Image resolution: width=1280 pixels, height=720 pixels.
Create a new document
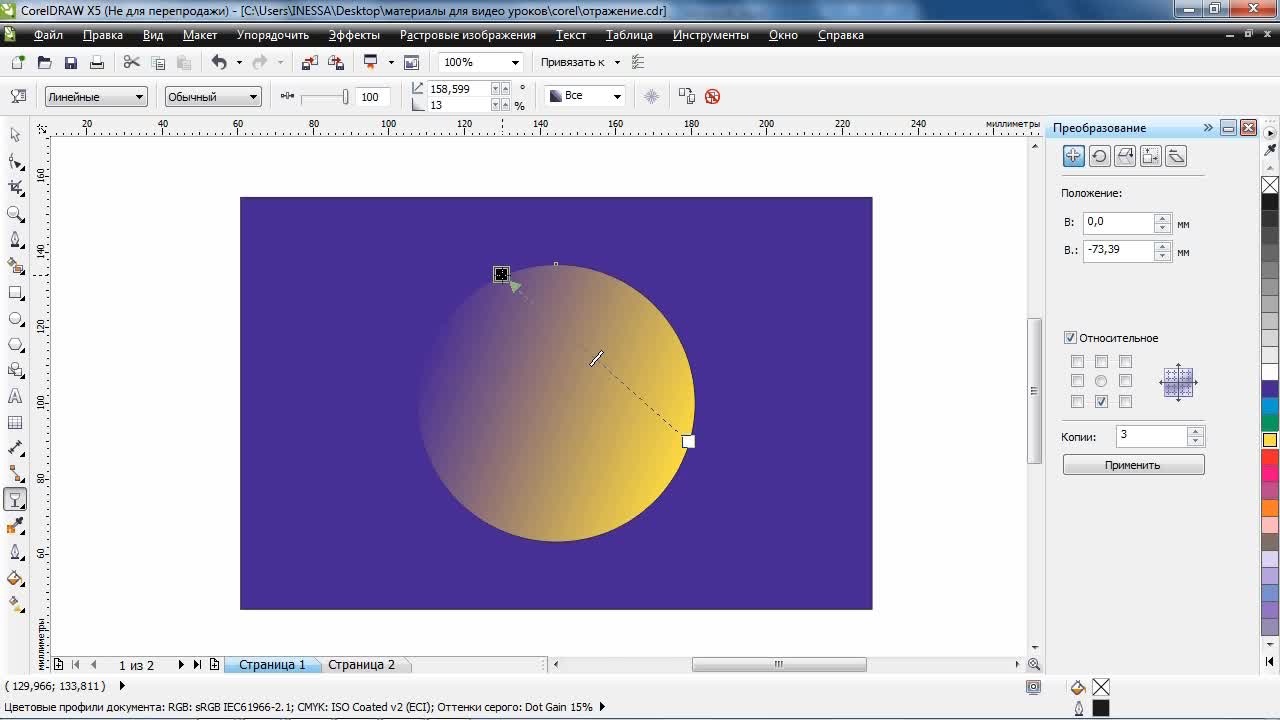point(18,62)
